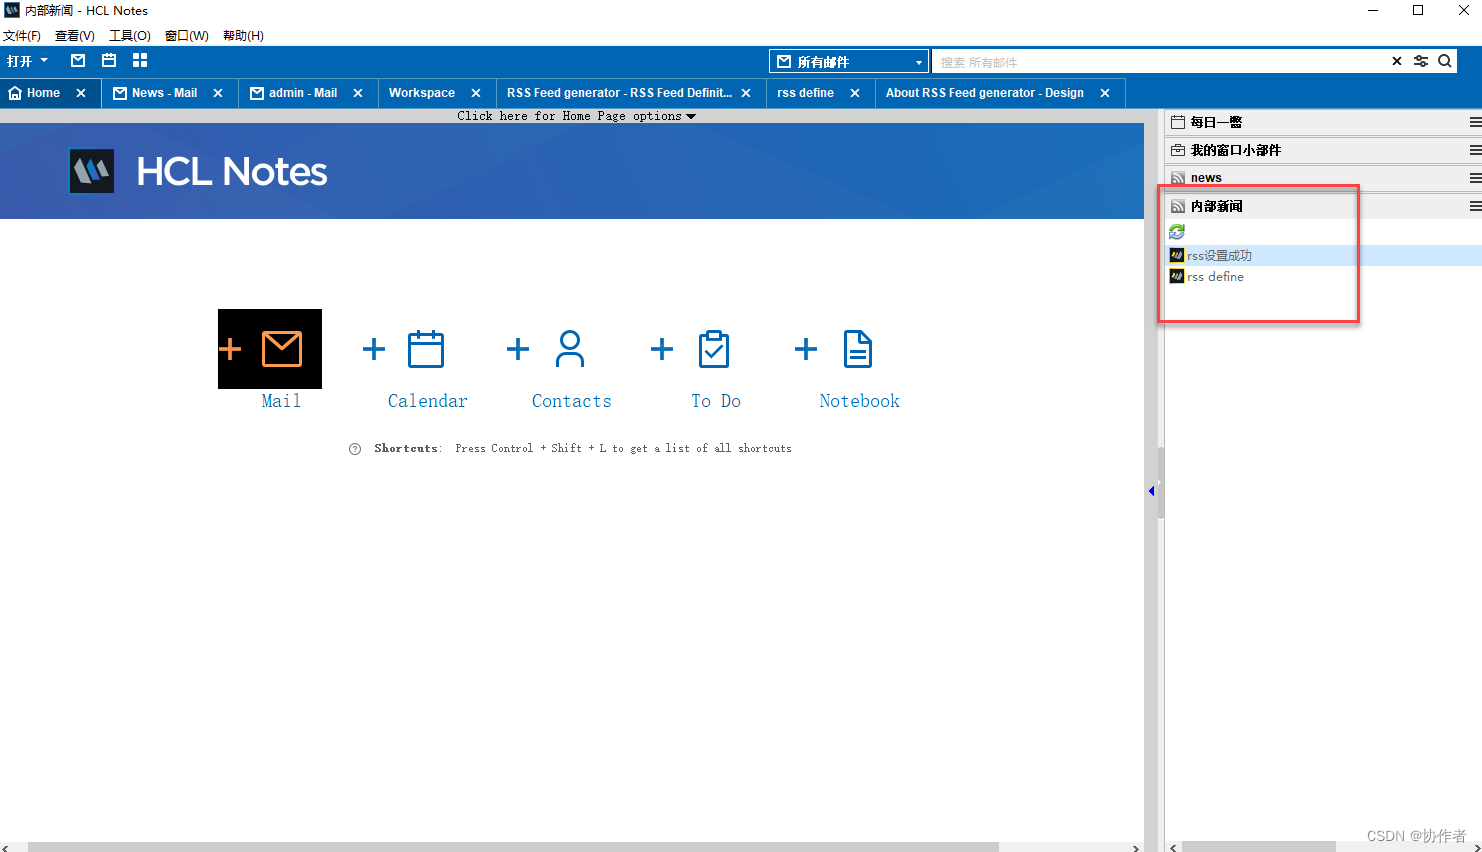Image resolution: width=1482 pixels, height=852 pixels.
Task: Open the search options sliders icon
Action: (x=1421, y=61)
